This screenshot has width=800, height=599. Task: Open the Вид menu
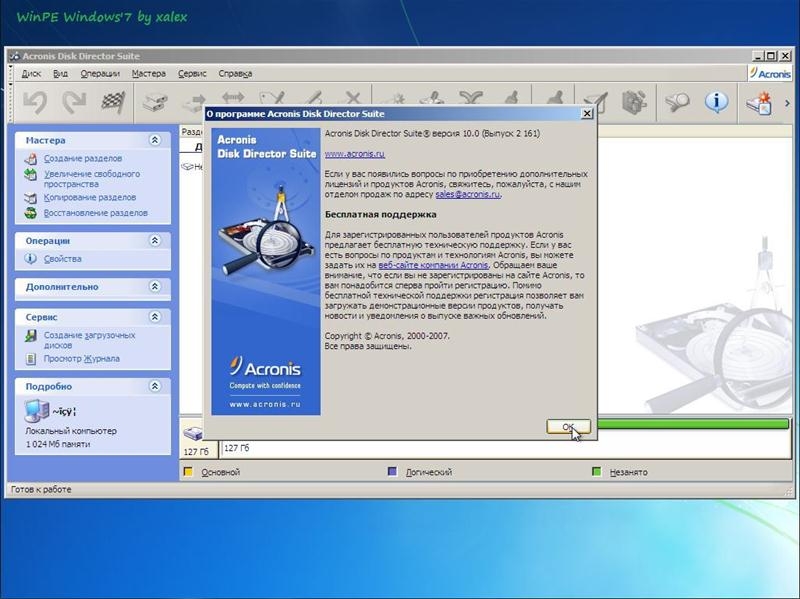click(60, 73)
